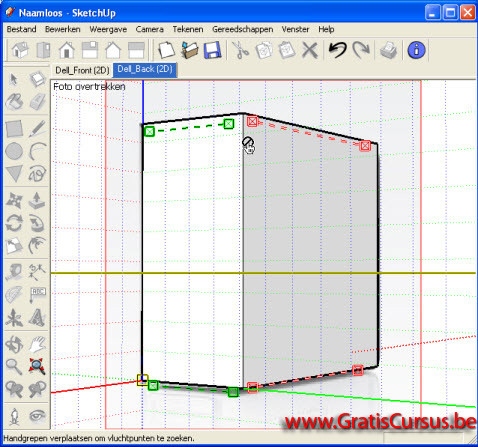Select the Orbit camera tool
478x447 pixels.
(14, 344)
